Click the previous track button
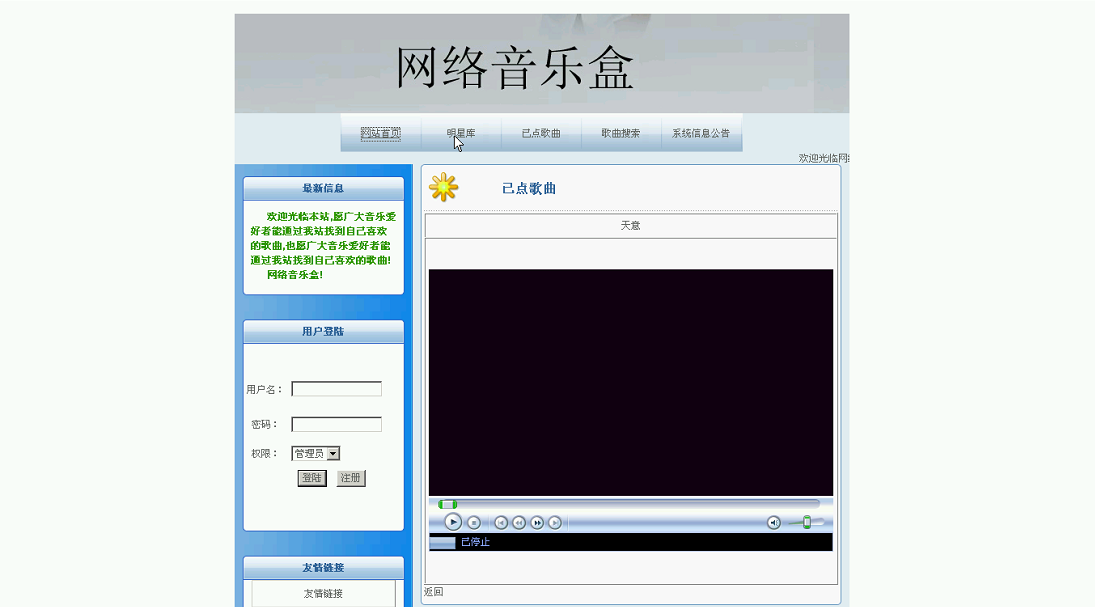The width and height of the screenshot is (1095, 607). click(x=501, y=522)
